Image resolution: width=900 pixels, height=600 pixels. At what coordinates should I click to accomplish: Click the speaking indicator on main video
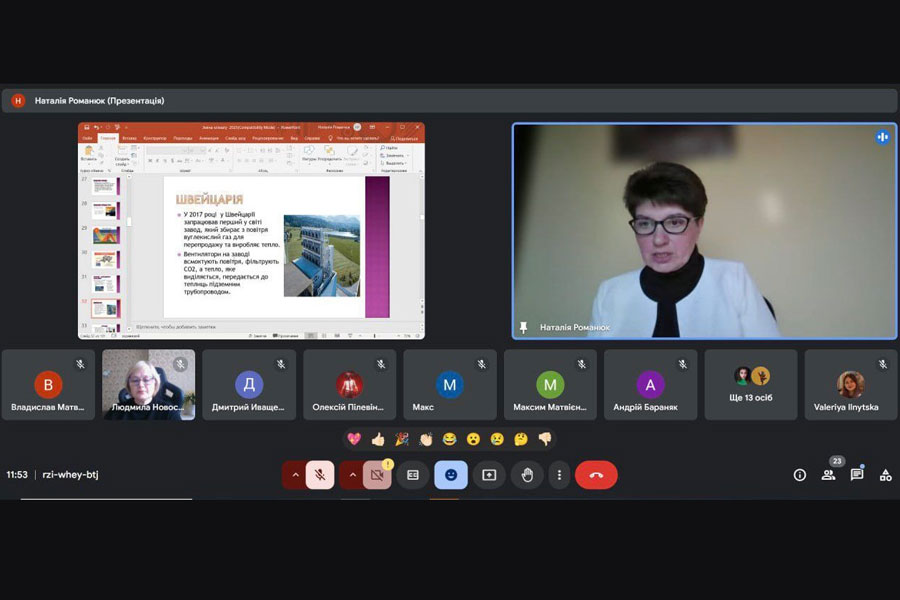coord(882,137)
